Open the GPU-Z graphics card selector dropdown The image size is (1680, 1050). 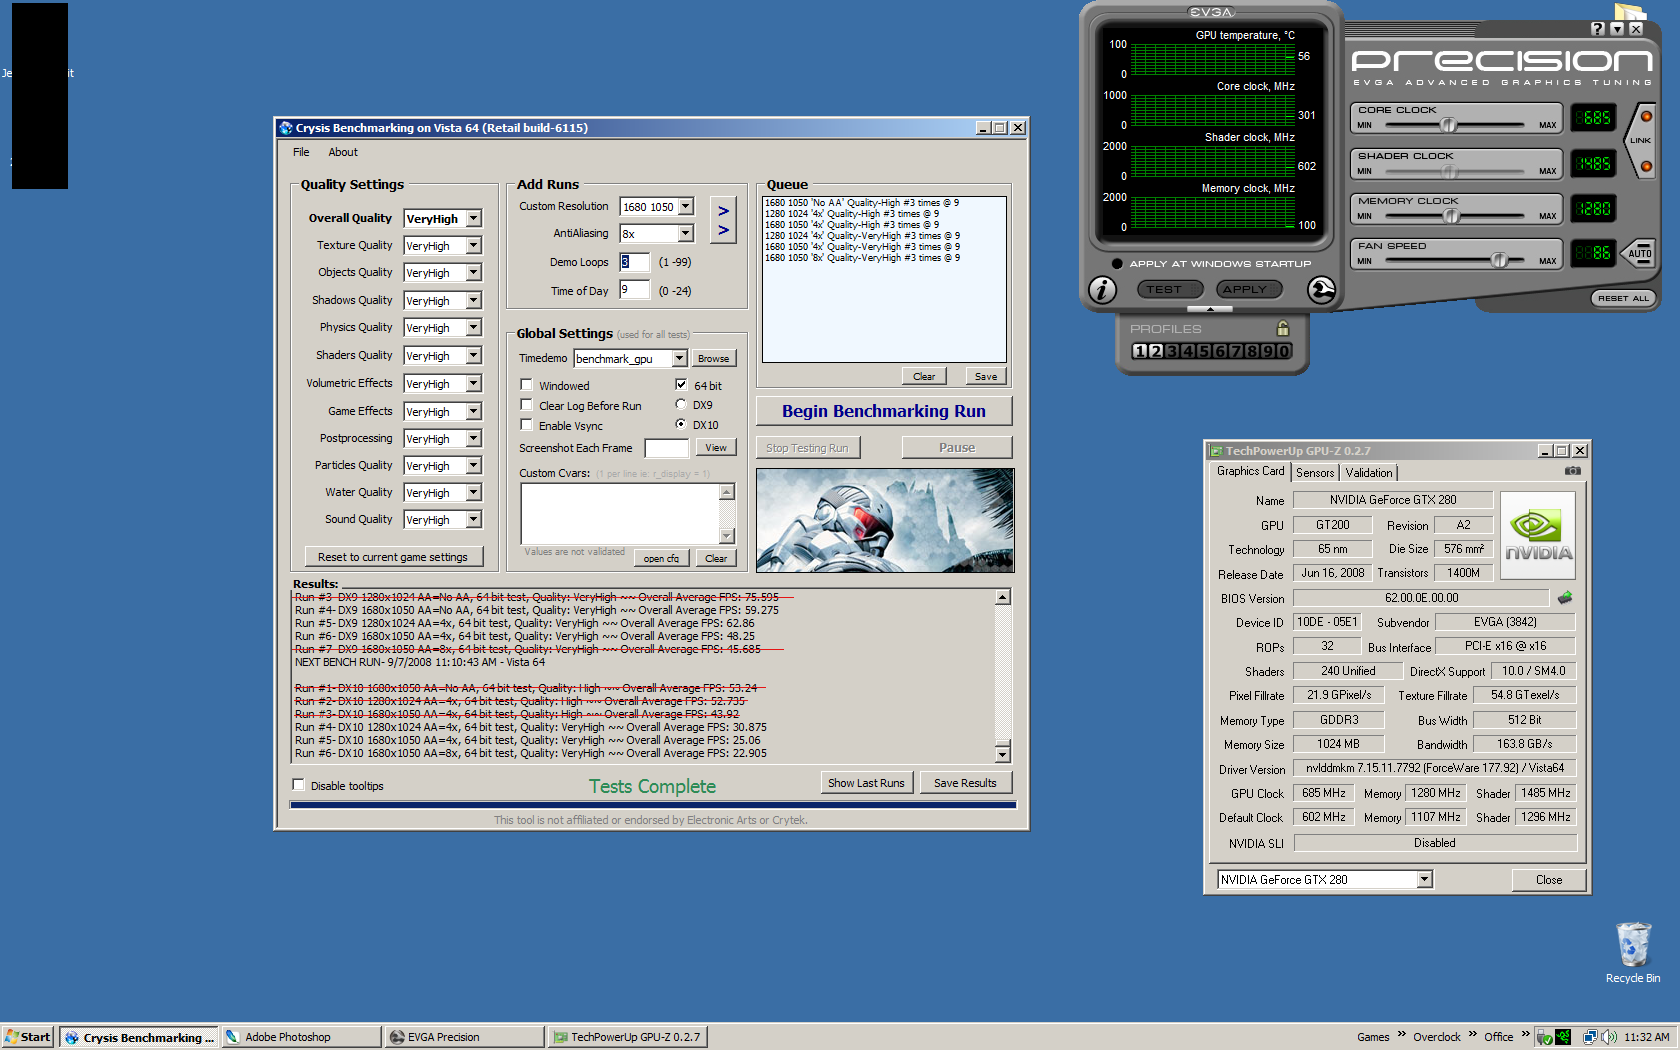pos(1424,879)
